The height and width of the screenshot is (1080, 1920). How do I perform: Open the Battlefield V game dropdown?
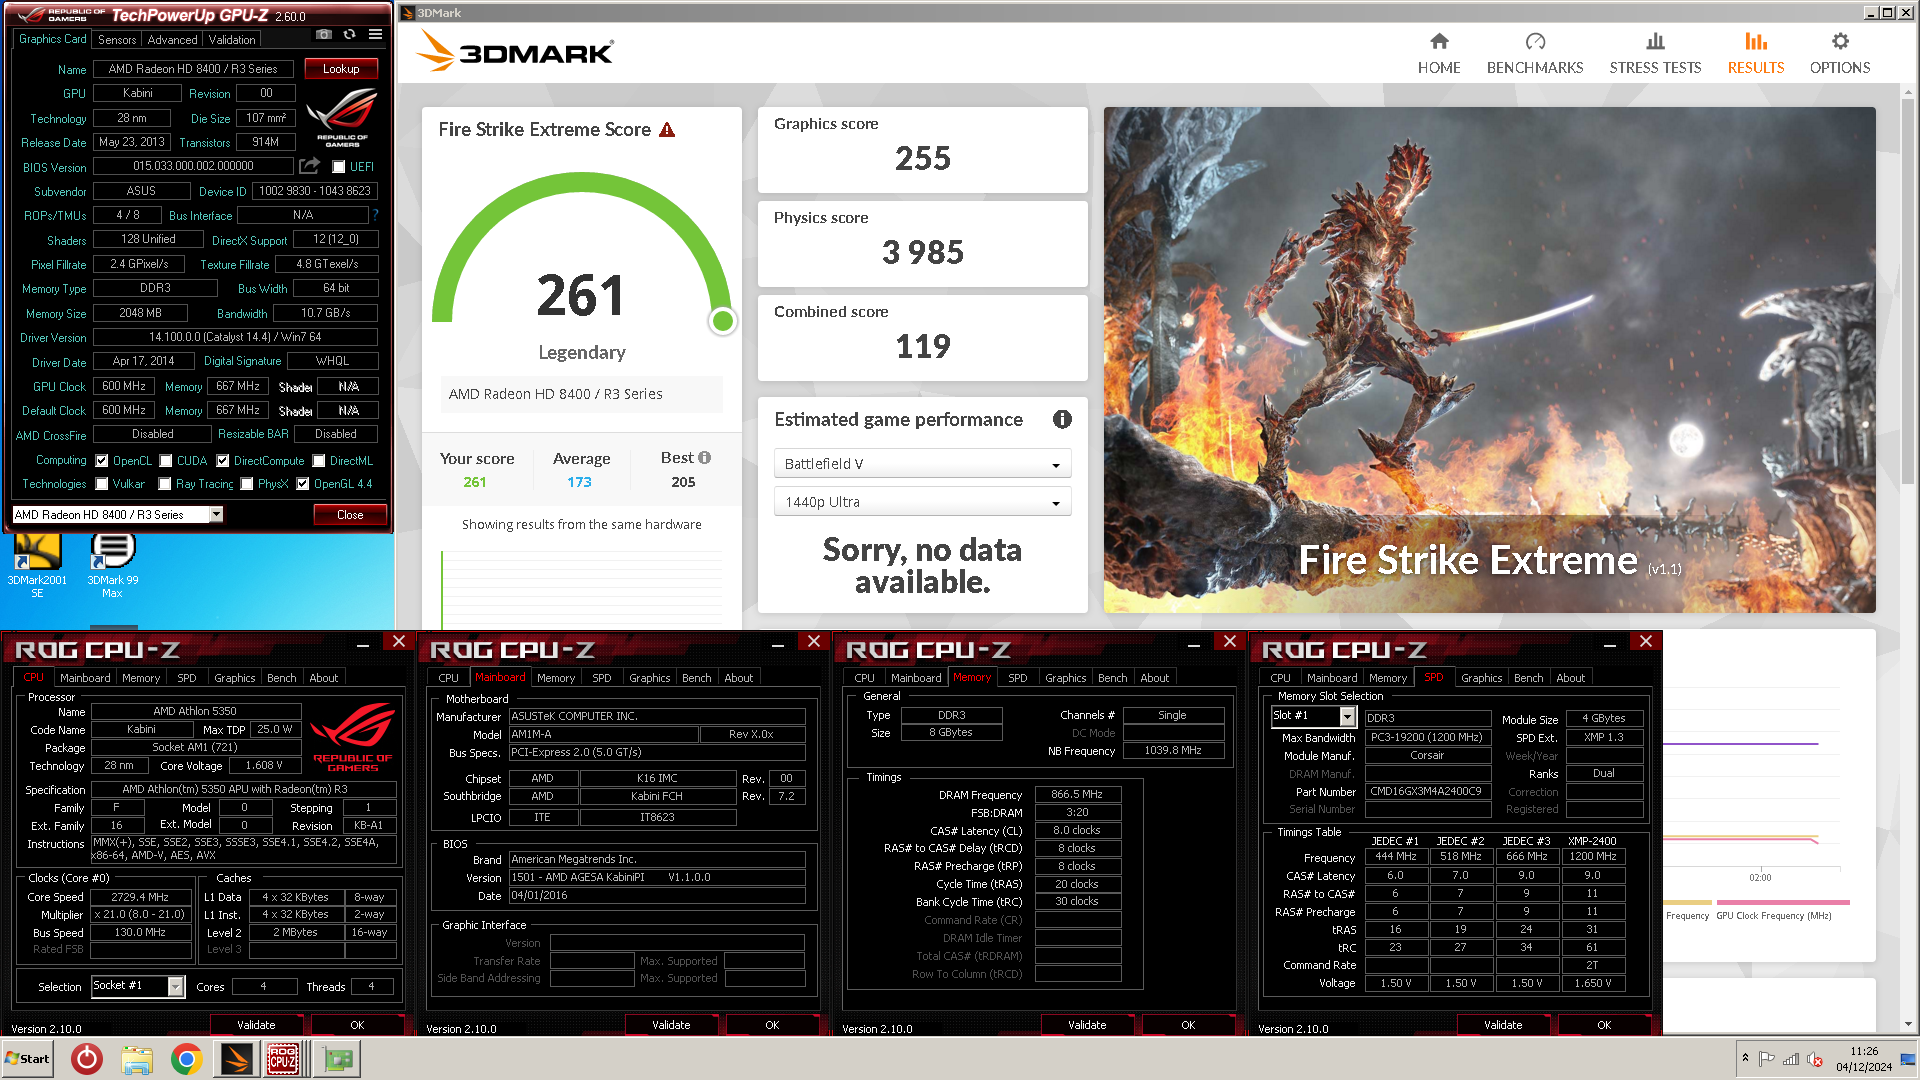922,464
